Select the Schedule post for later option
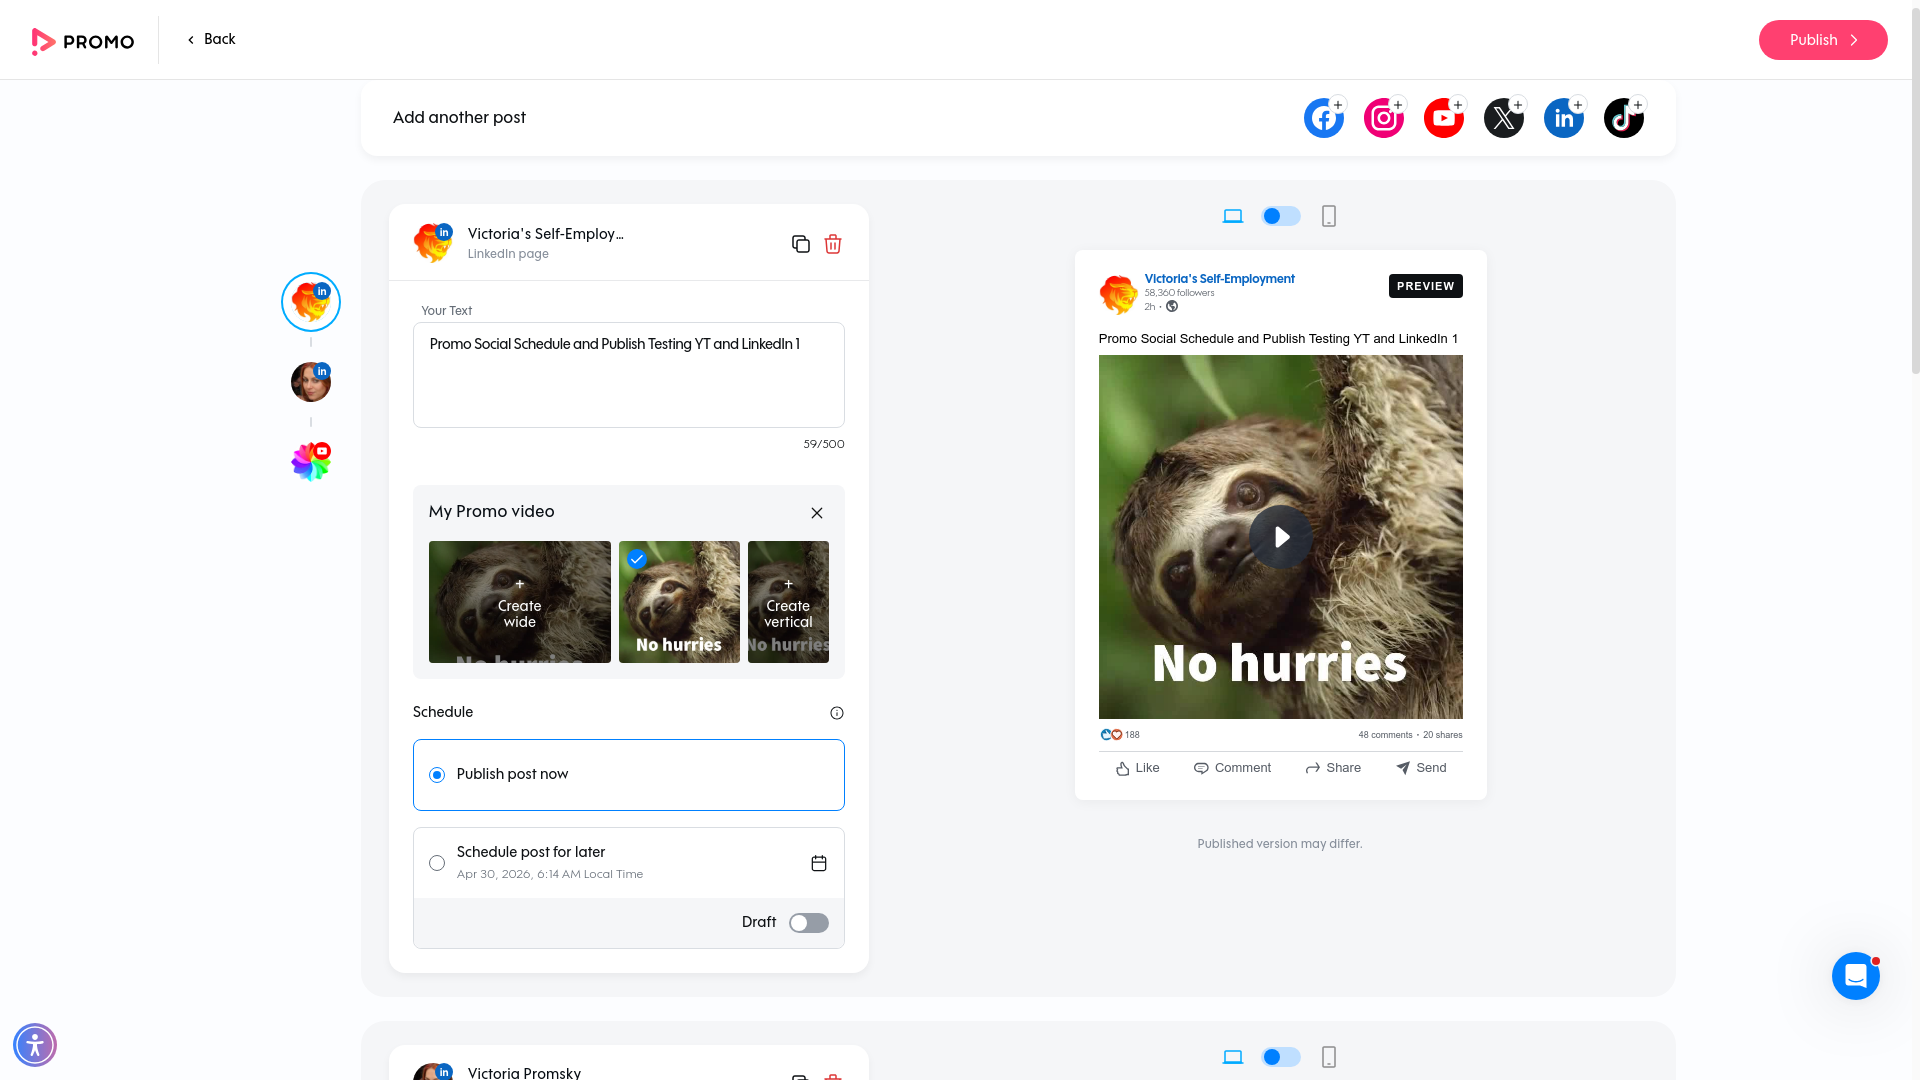Viewport: 1920px width, 1080px height. tap(436, 862)
